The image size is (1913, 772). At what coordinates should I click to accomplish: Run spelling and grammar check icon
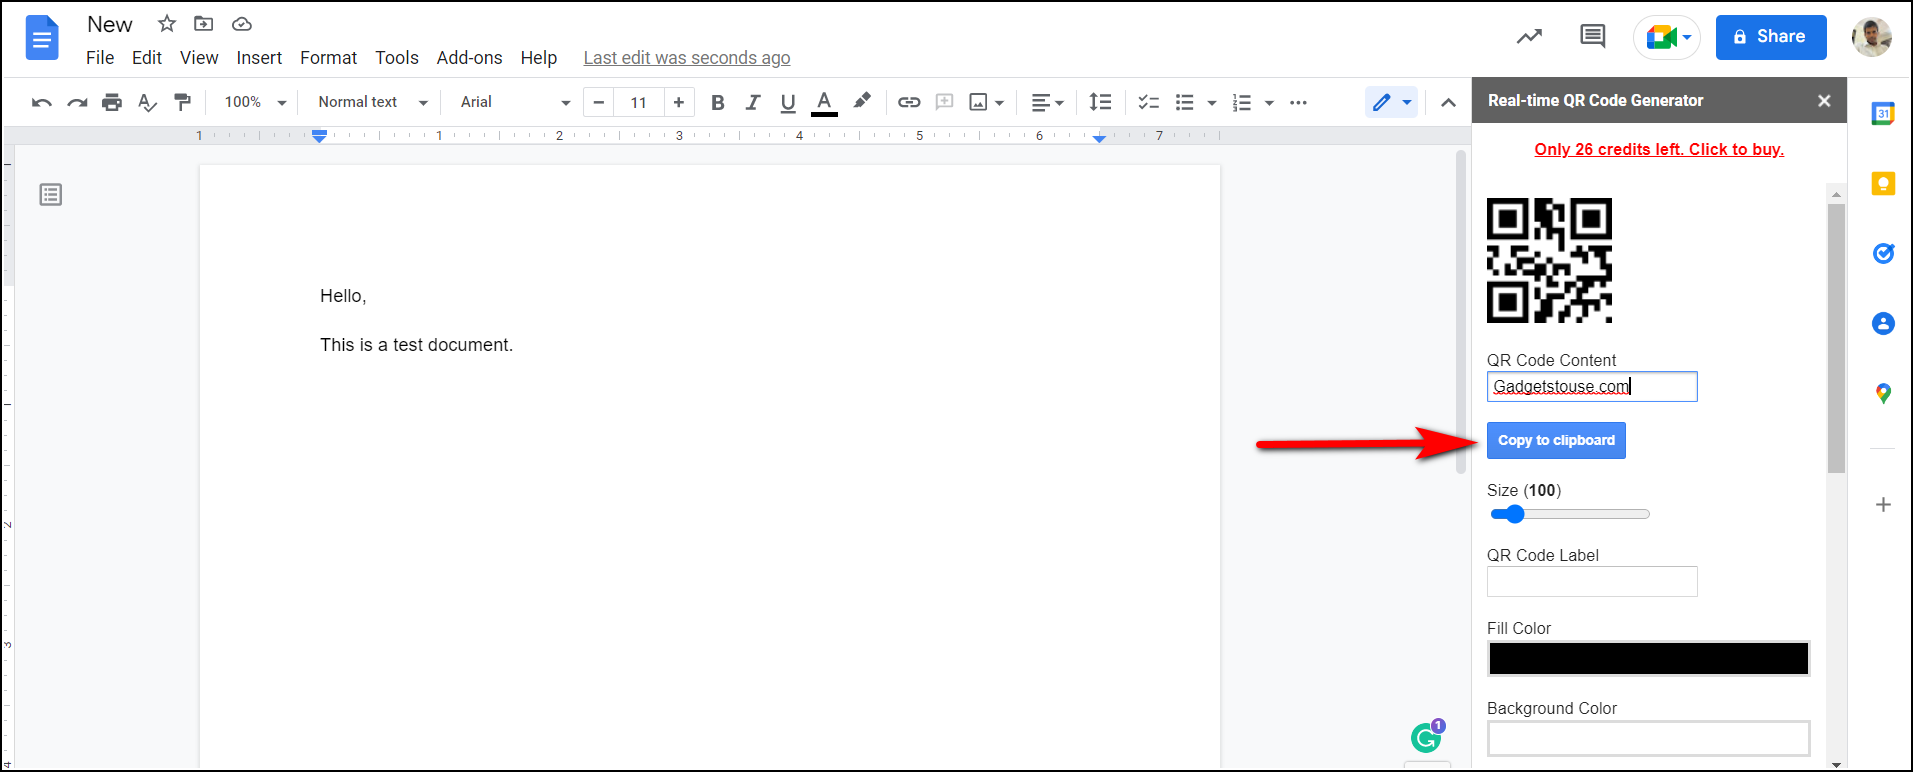coord(147,102)
